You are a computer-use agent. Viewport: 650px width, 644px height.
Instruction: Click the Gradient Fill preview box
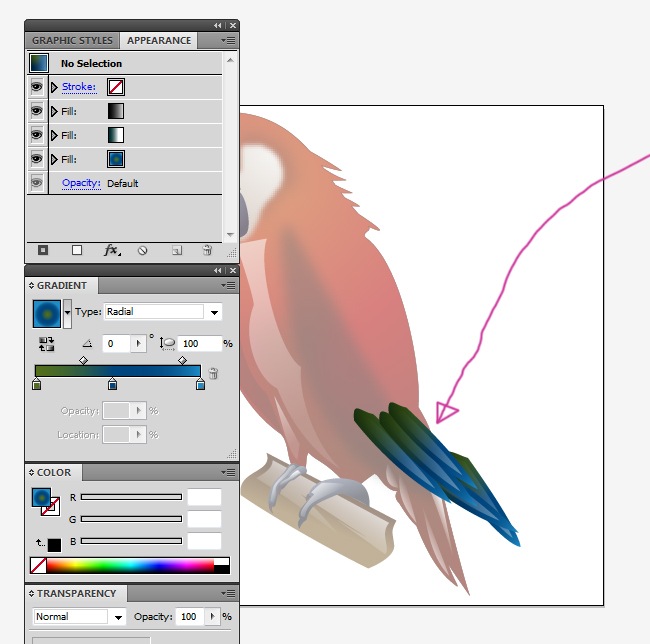pyautogui.click(x=47, y=314)
